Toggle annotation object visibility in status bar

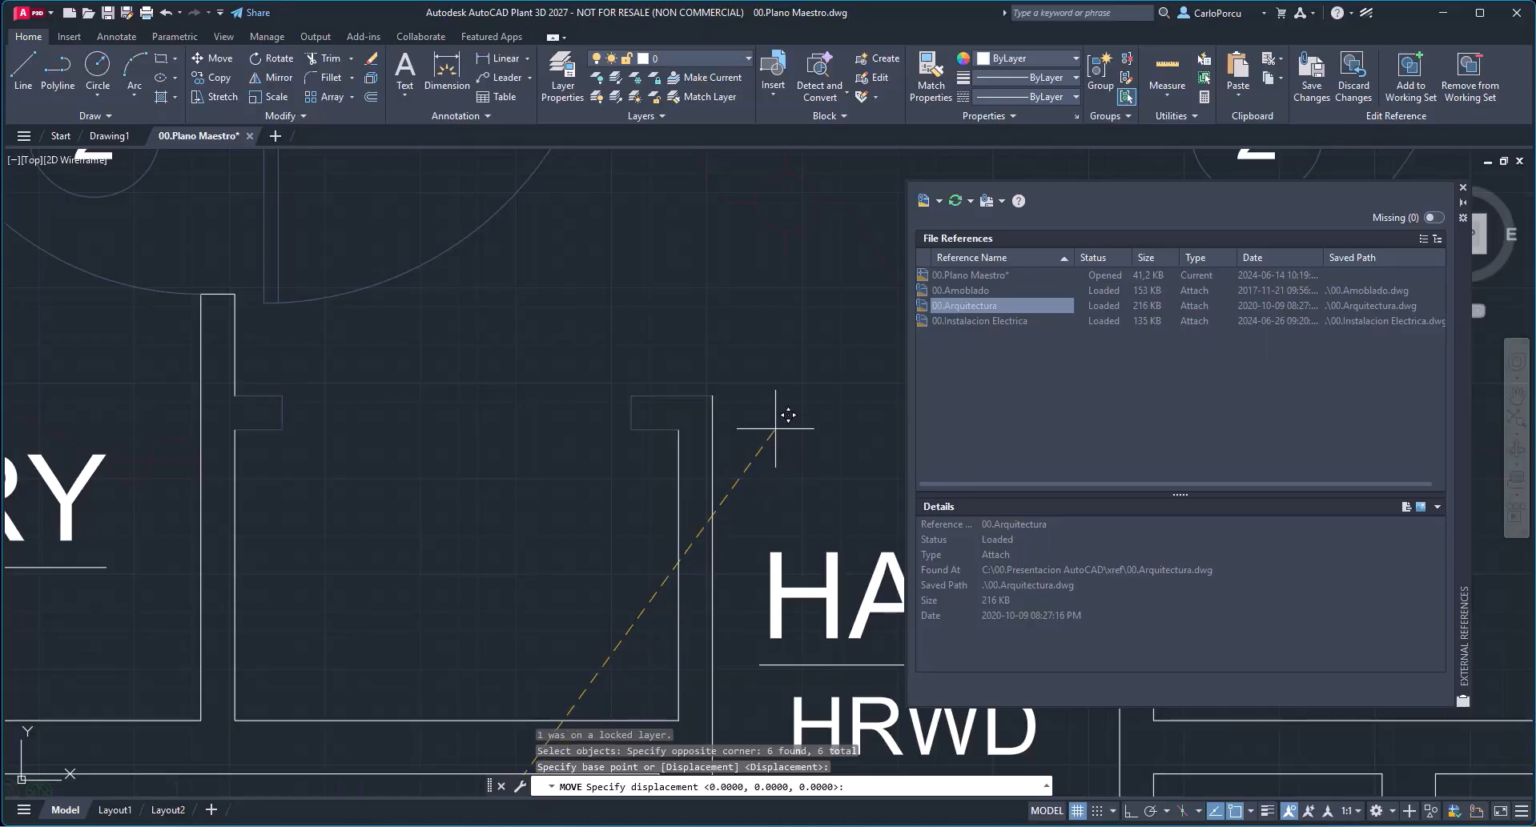1289,811
